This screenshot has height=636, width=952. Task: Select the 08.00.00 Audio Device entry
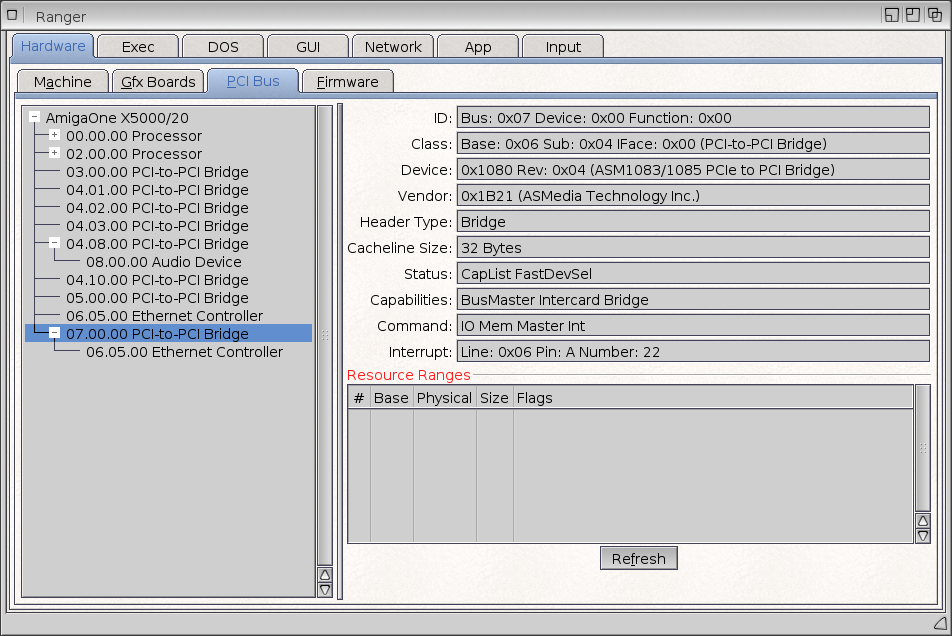coord(163,262)
